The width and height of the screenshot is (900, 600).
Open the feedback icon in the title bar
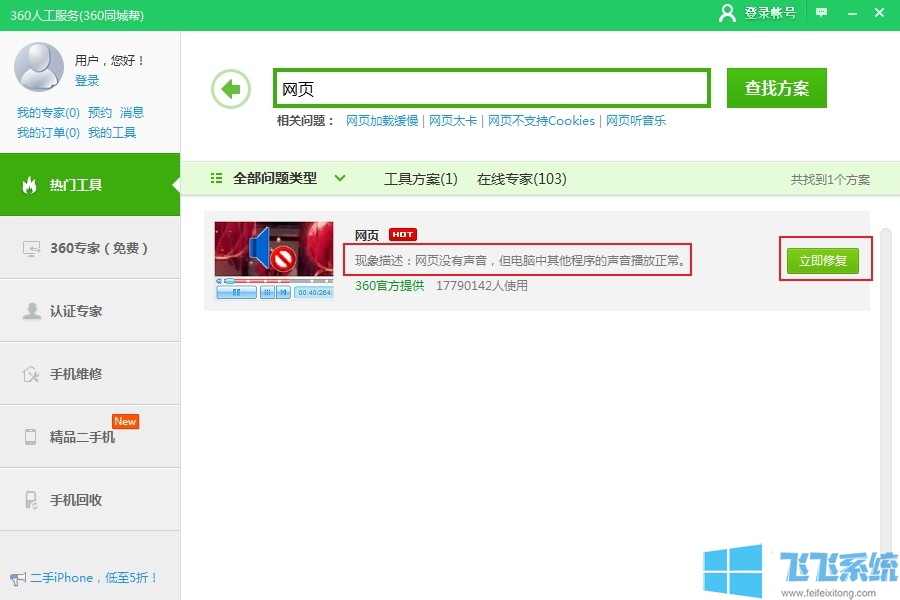(822, 13)
